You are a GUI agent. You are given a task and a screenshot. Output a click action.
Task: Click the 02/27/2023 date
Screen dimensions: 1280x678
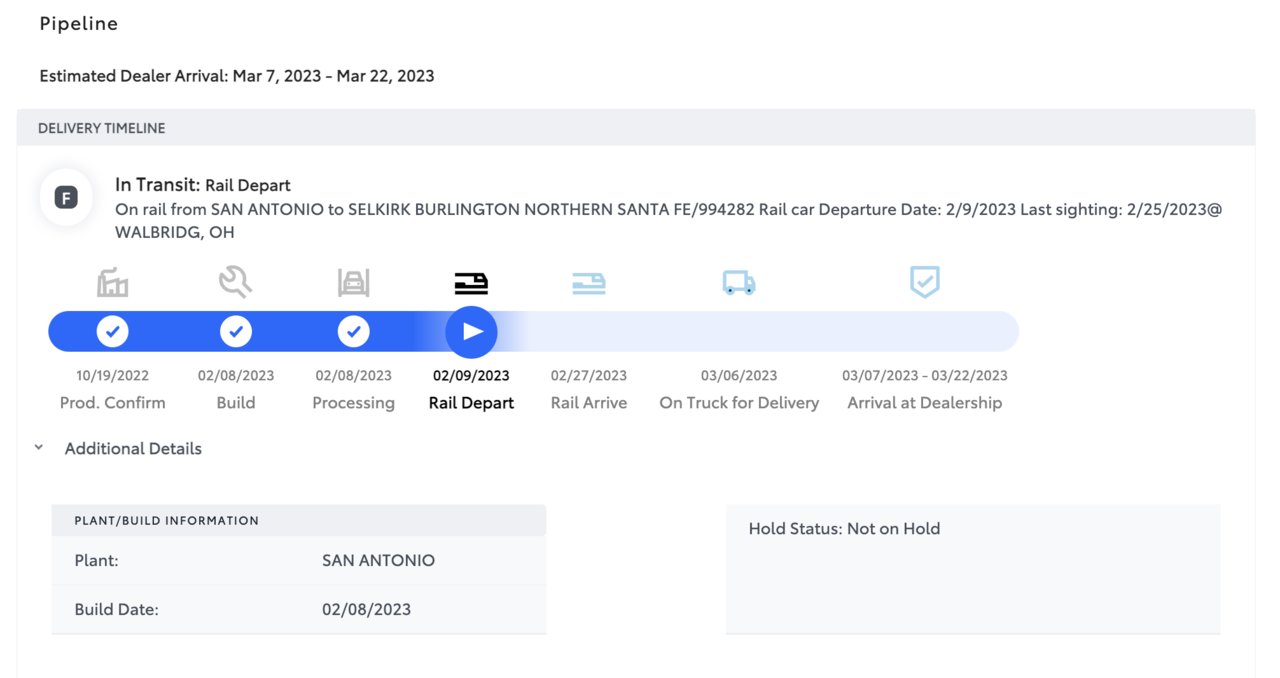589,376
